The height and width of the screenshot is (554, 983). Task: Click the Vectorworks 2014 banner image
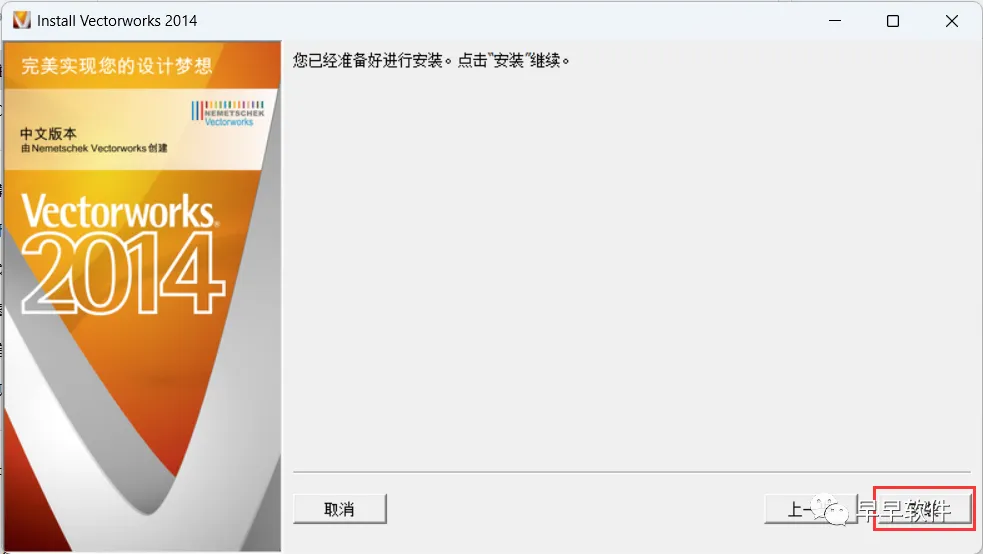(x=142, y=297)
